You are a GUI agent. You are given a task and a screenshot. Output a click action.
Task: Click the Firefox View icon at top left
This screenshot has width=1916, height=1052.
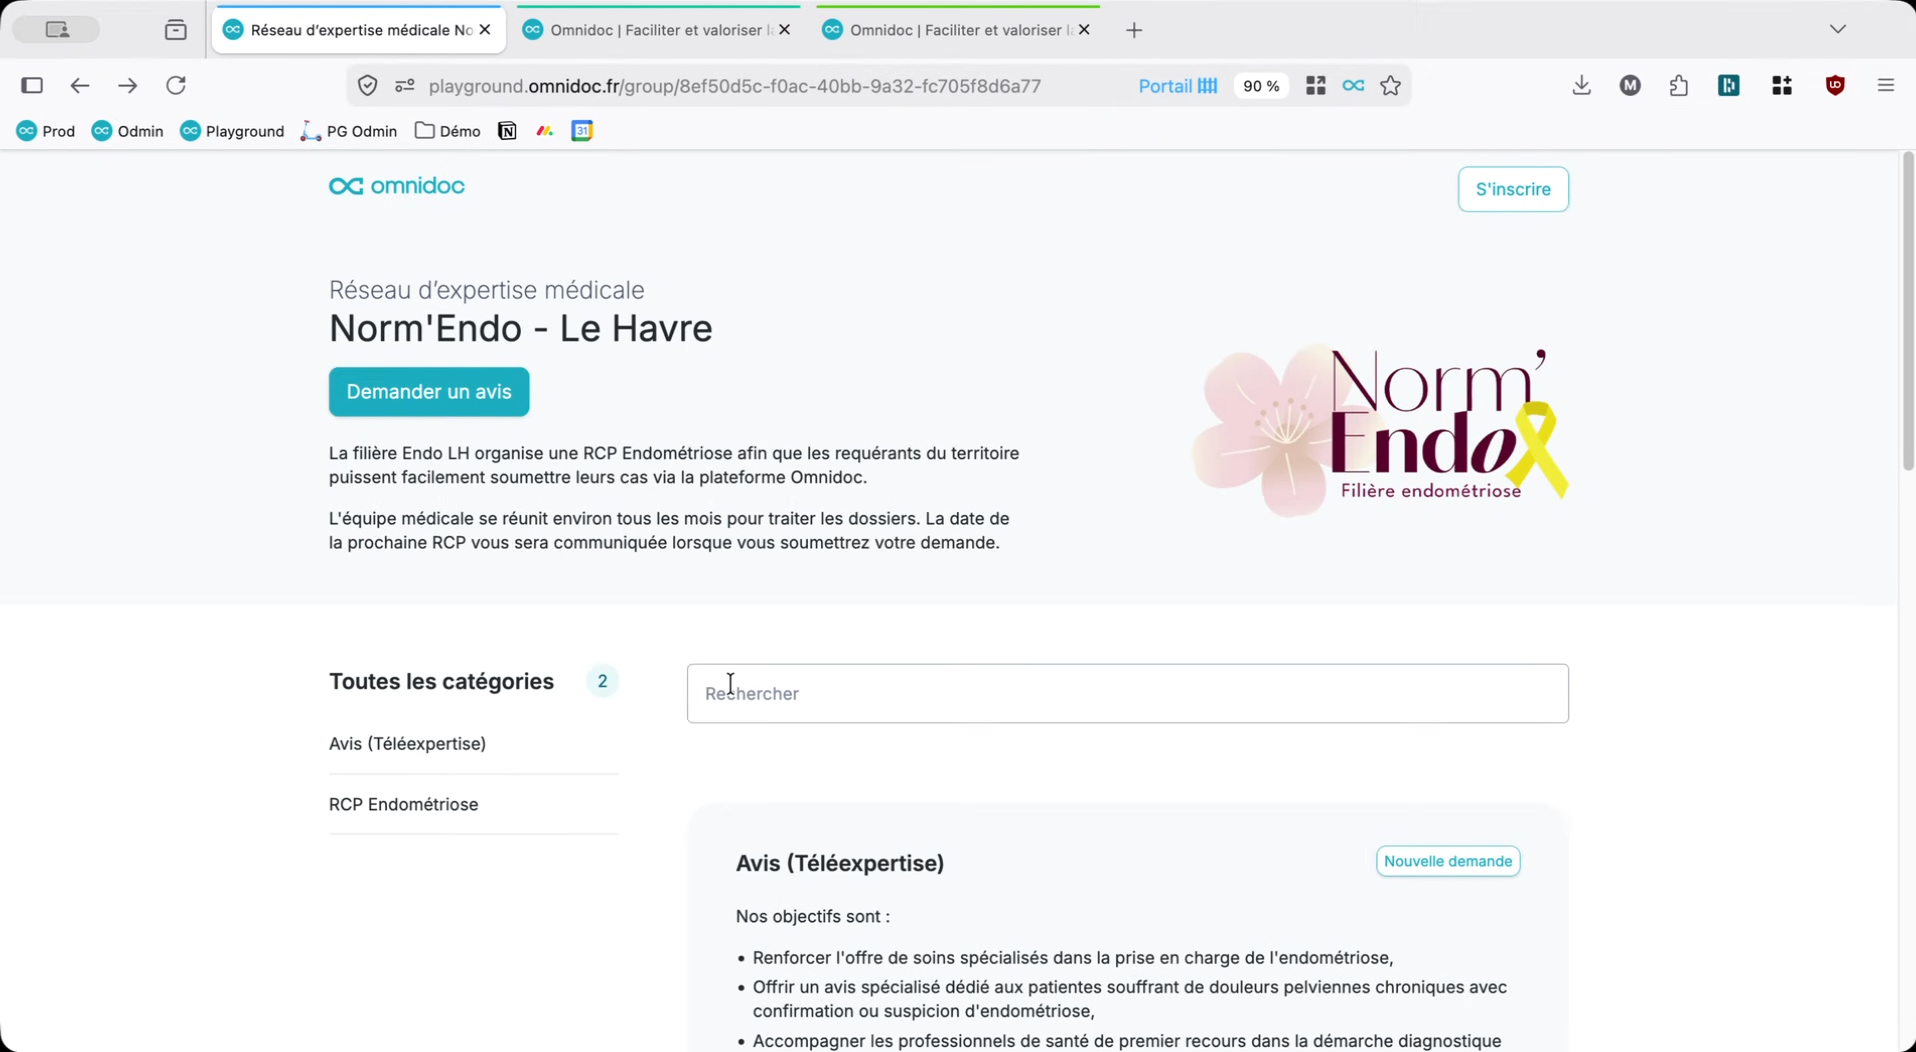pyautogui.click(x=57, y=30)
